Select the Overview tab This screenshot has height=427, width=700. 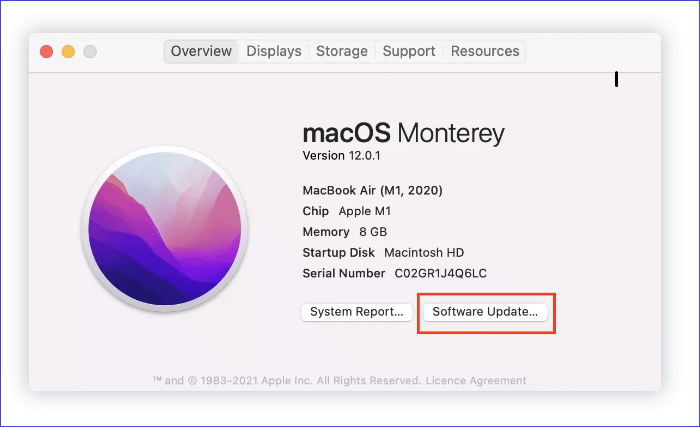click(x=201, y=51)
